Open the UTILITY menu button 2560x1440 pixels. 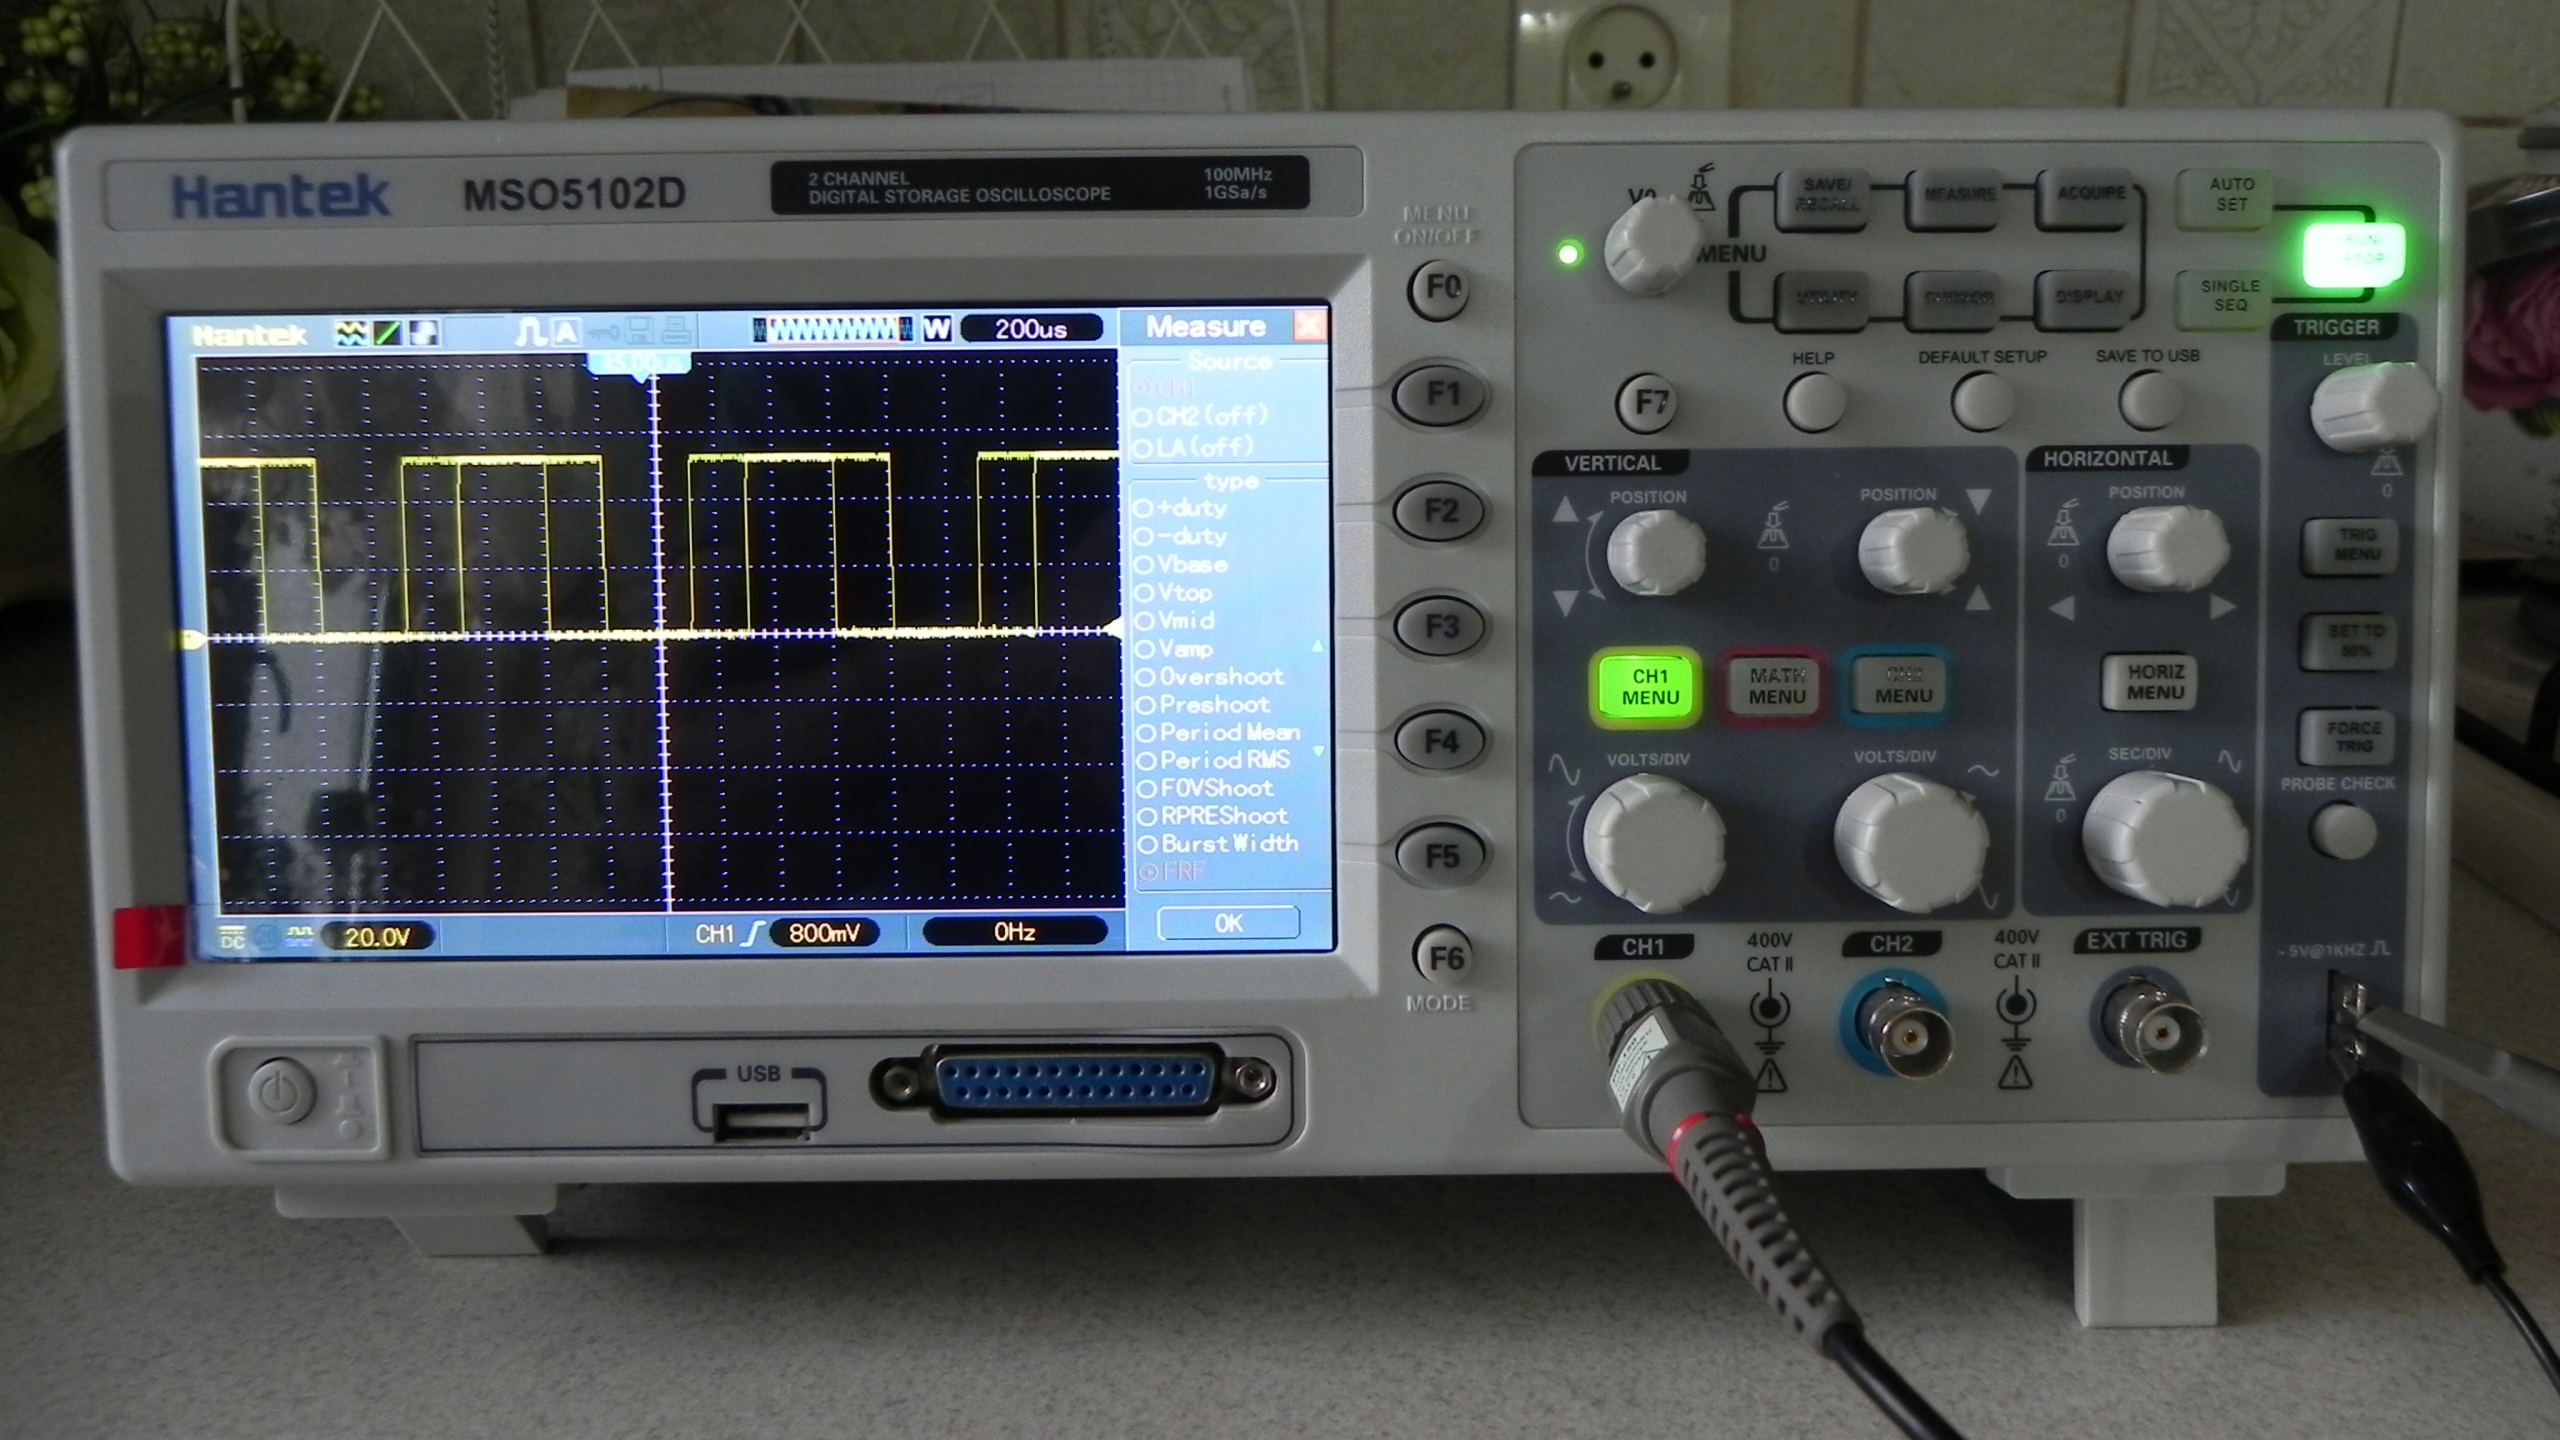tap(1825, 299)
